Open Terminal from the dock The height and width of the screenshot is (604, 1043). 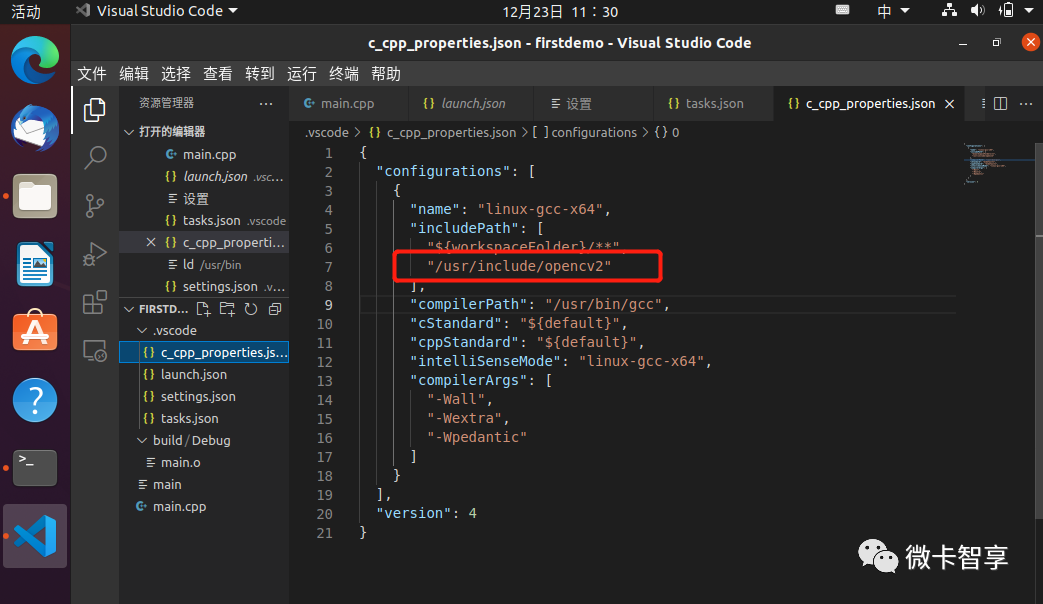35,468
